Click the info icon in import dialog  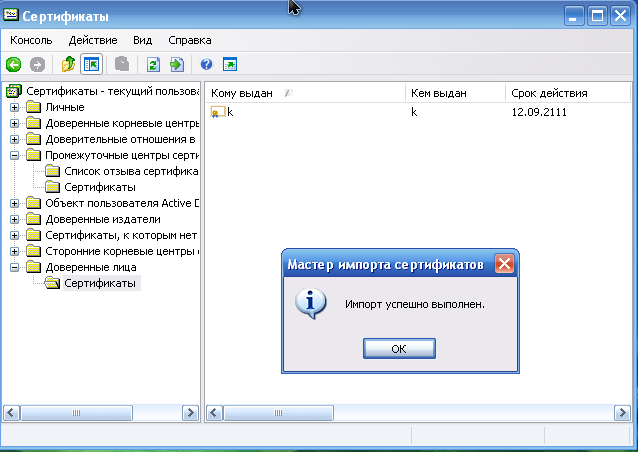[310, 304]
